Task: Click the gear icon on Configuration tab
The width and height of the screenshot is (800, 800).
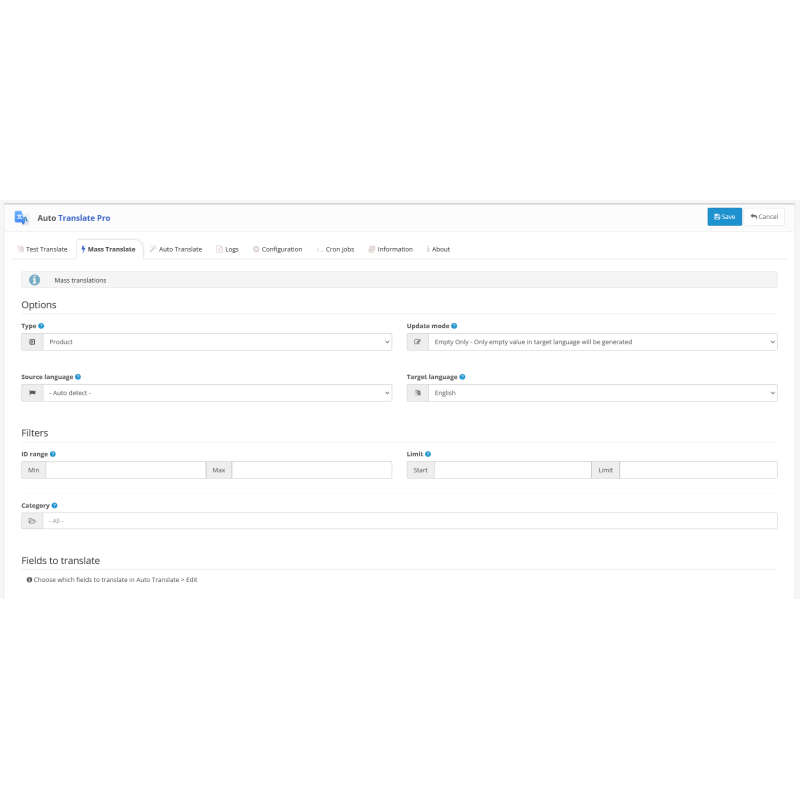Action: pyautogui.click(x=256, y=248)
